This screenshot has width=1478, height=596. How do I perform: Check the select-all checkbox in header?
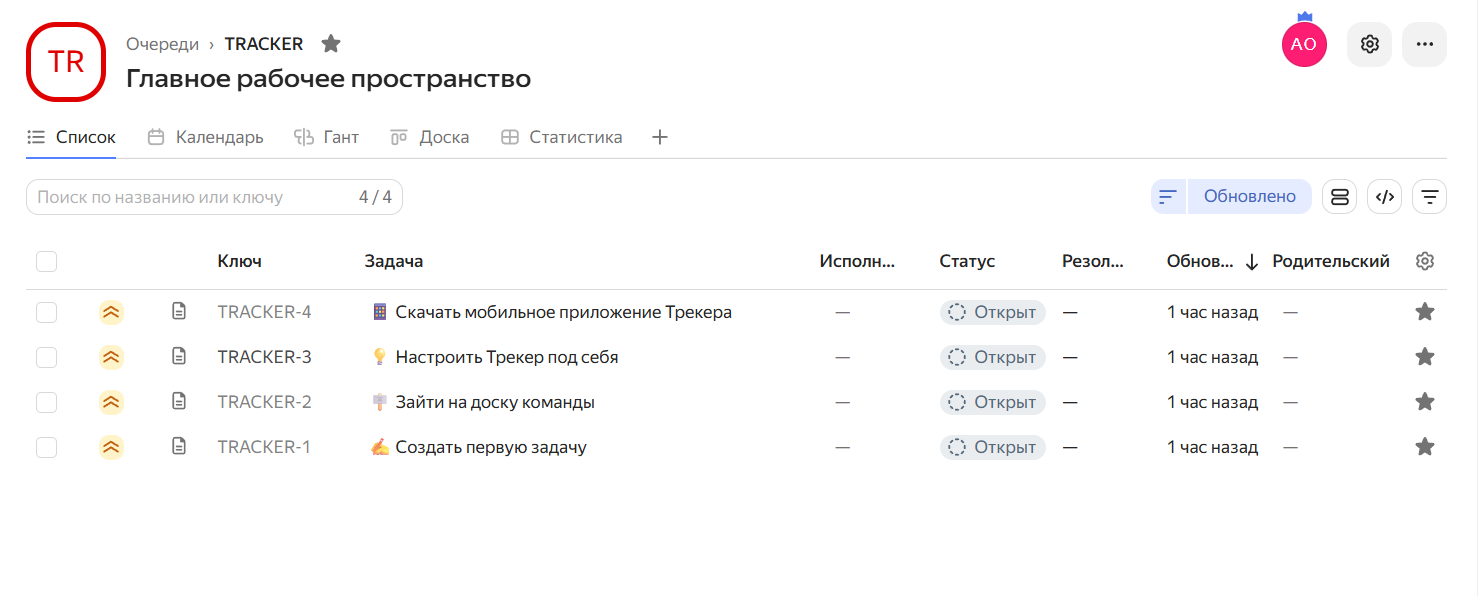[x=46, y=261]
